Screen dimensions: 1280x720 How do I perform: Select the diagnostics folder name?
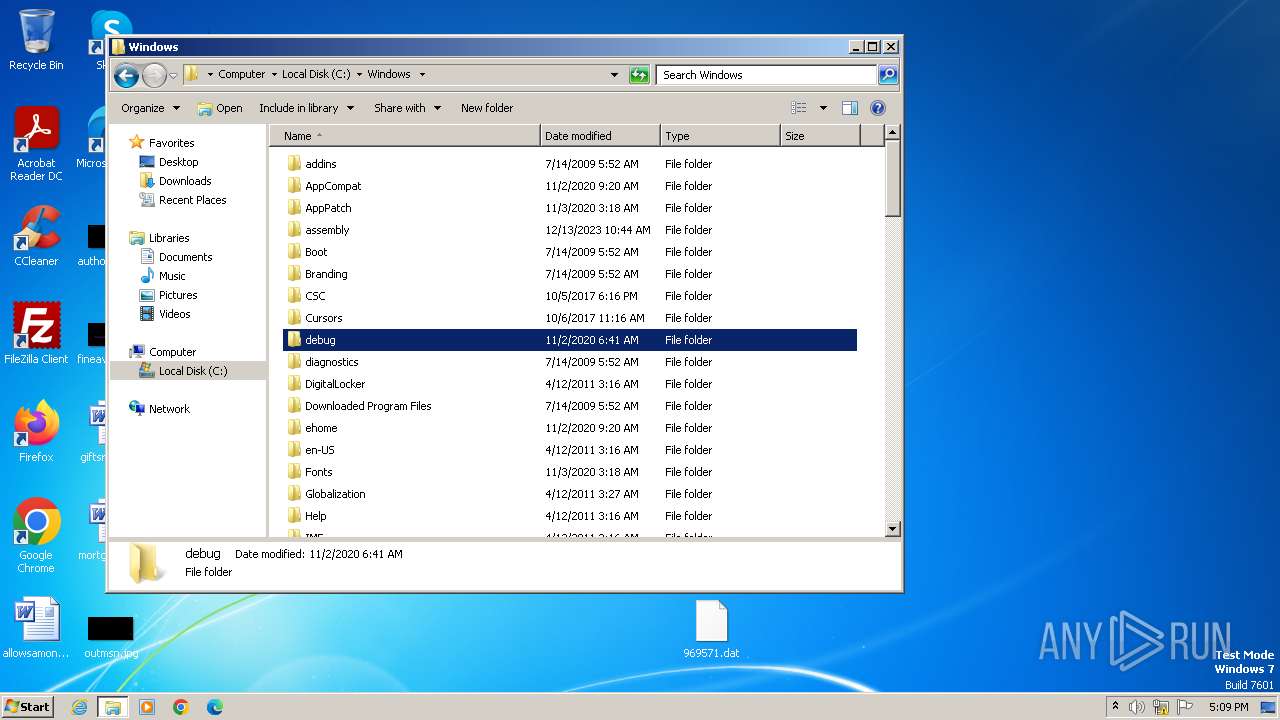[332, 362]
